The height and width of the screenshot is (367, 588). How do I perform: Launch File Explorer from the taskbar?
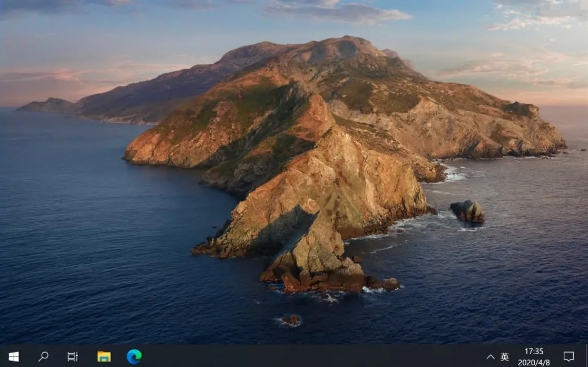(104, 357)
